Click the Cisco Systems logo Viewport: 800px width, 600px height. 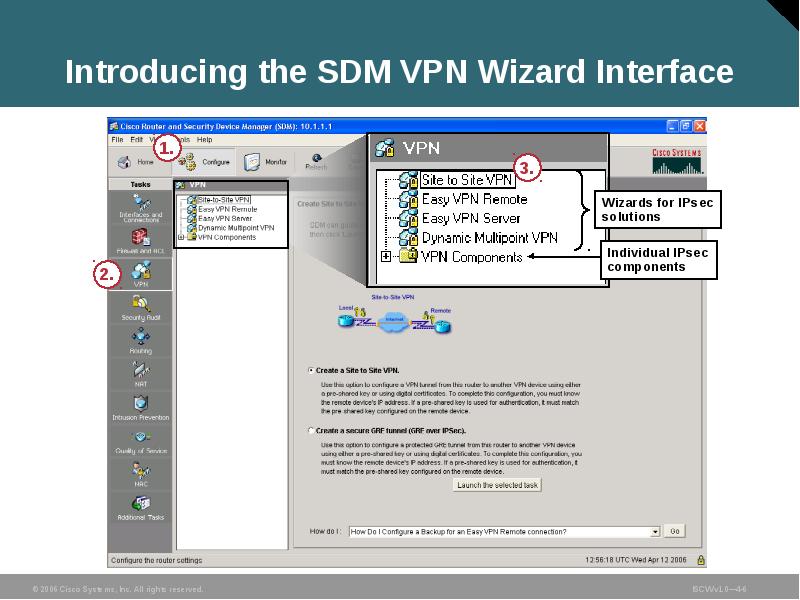click(677, 161)
